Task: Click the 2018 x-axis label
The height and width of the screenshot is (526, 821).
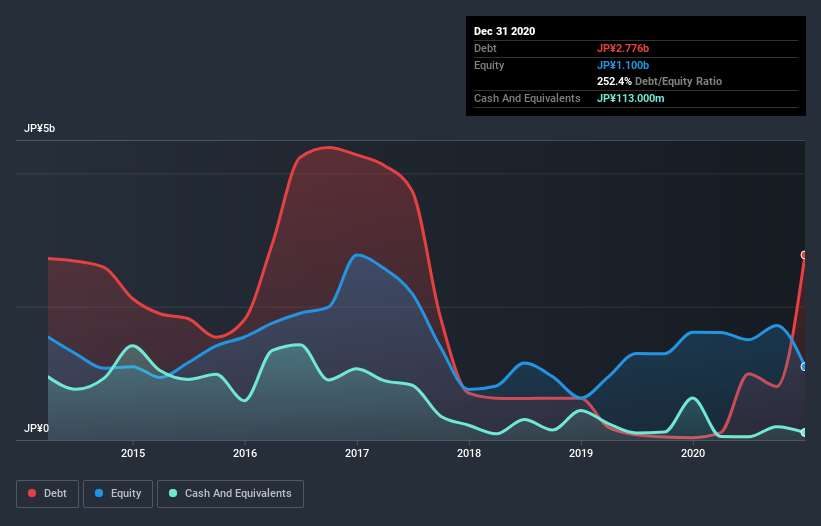Action: pyautogui.click(x=469, y=453)
